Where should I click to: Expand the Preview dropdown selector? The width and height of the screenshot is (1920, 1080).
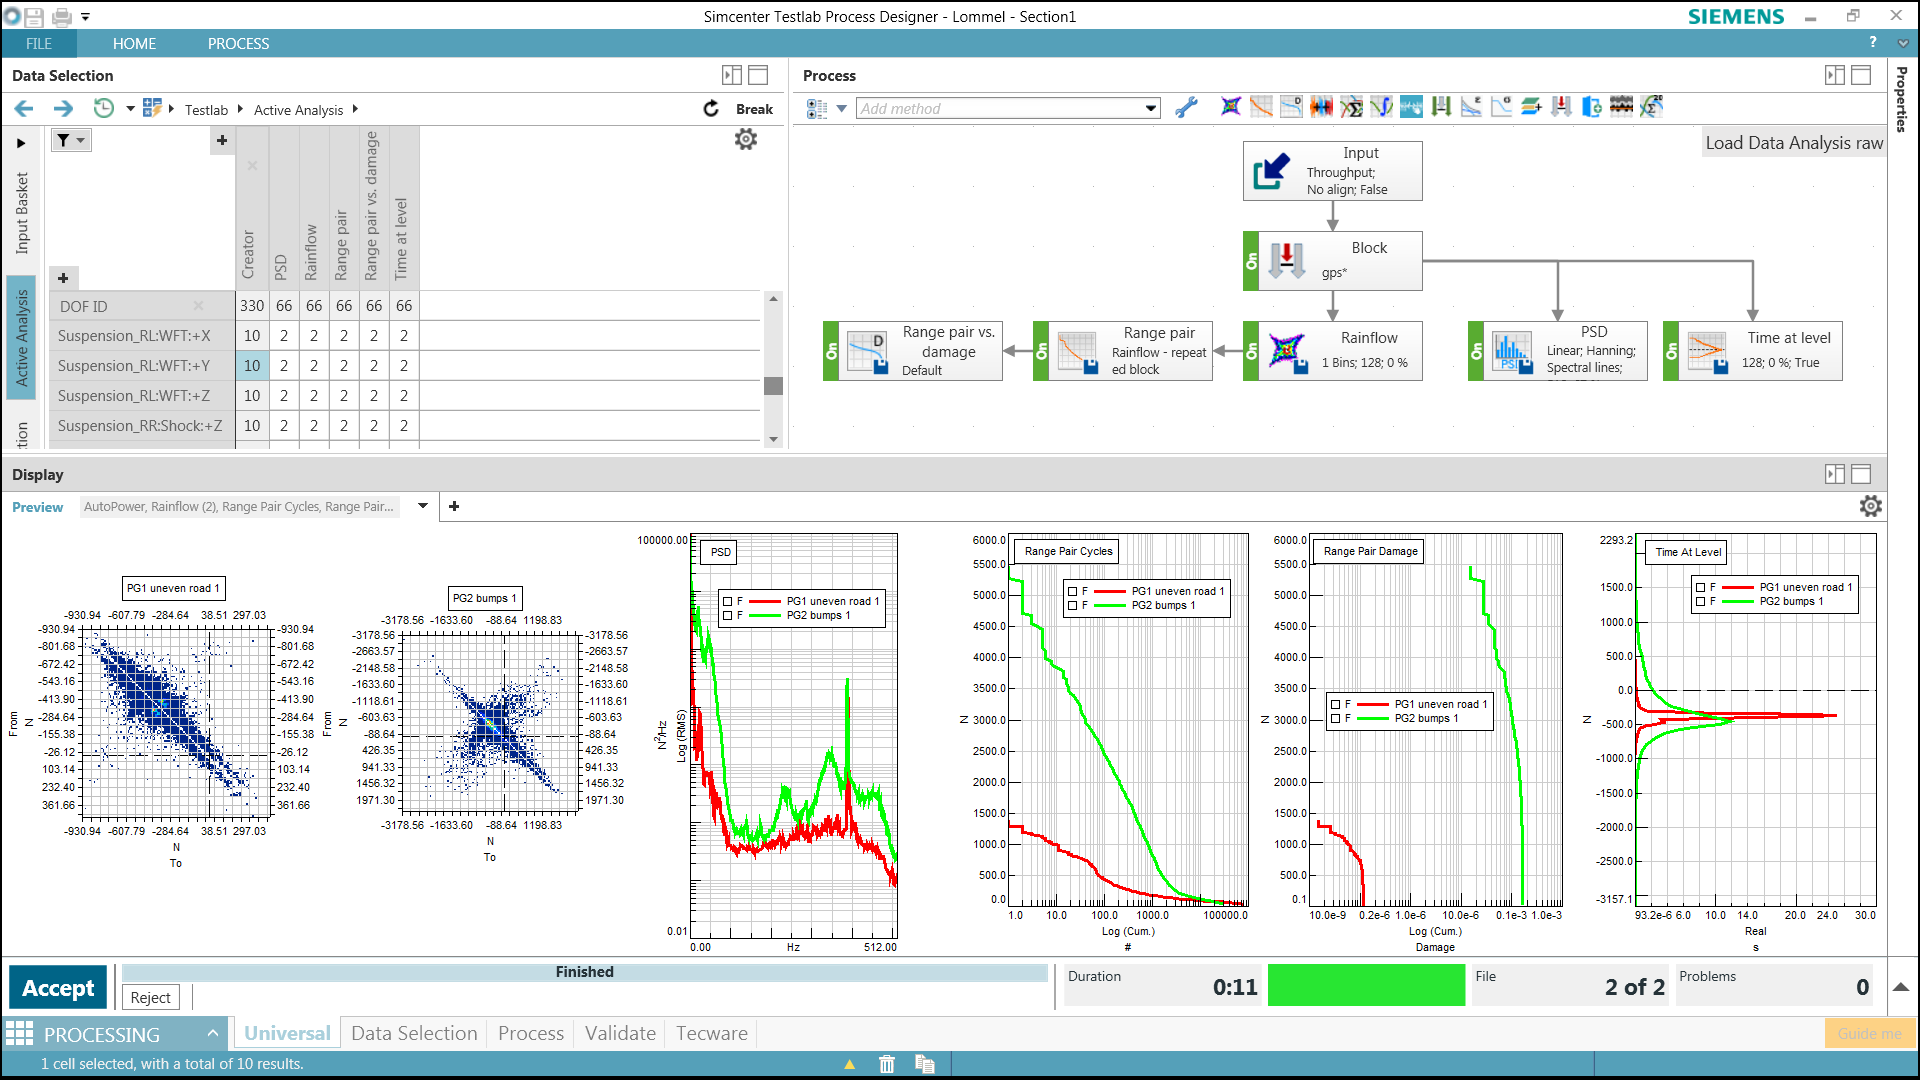tap(422, 505)
